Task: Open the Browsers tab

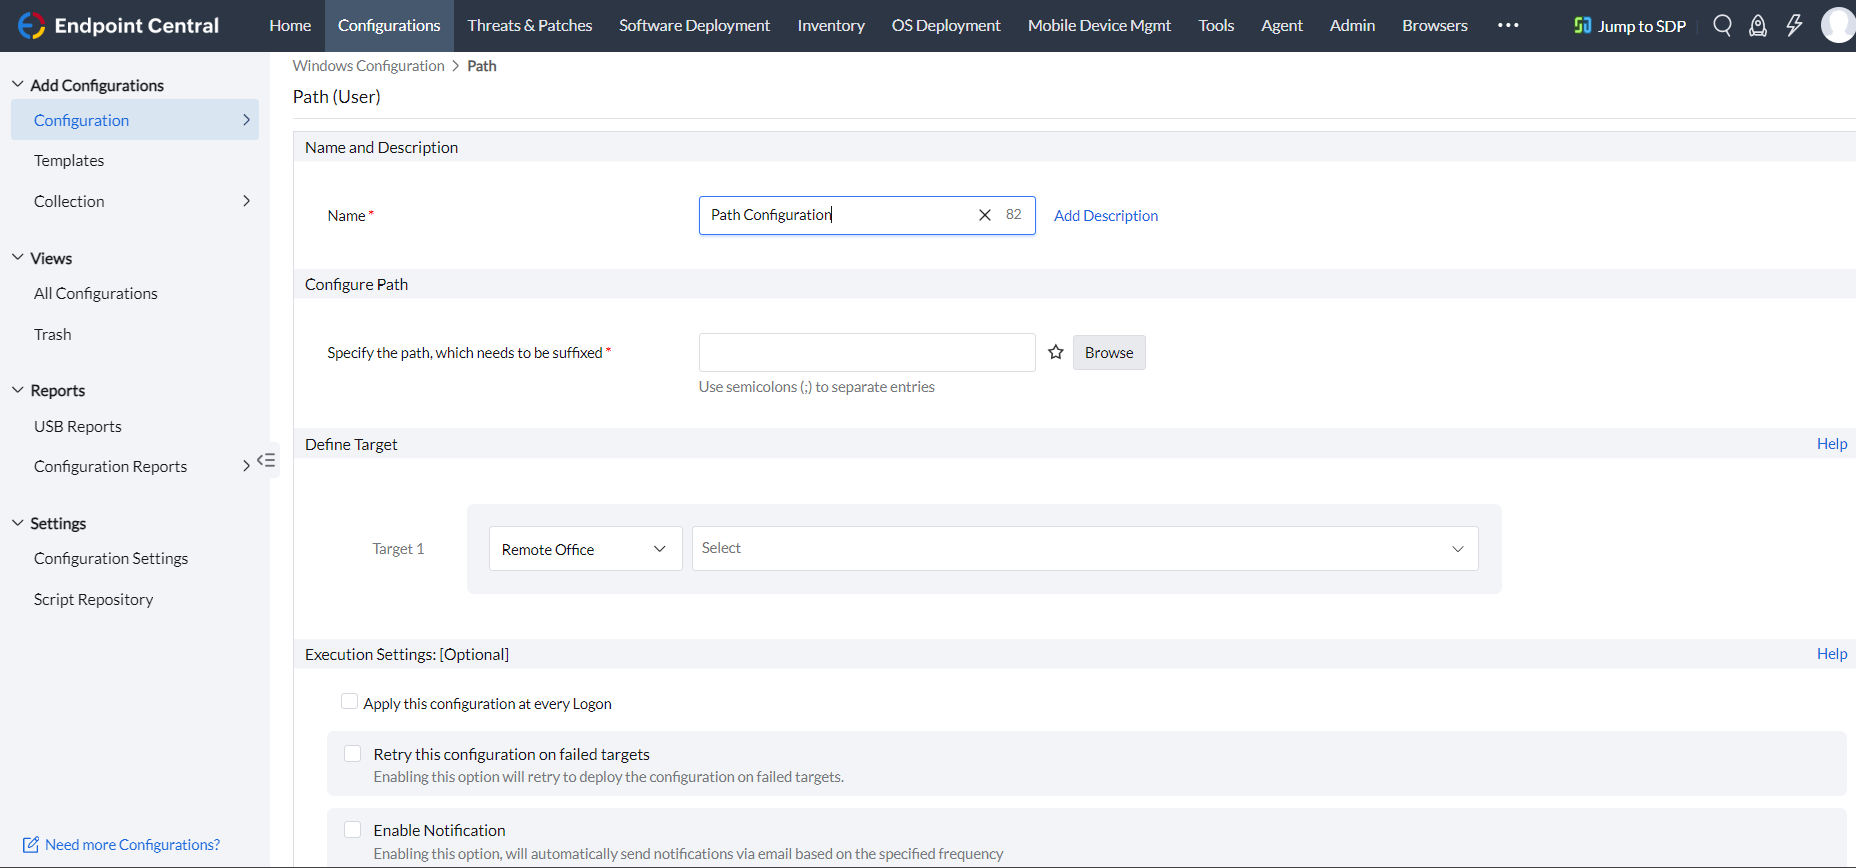Action: [1435, 25]
